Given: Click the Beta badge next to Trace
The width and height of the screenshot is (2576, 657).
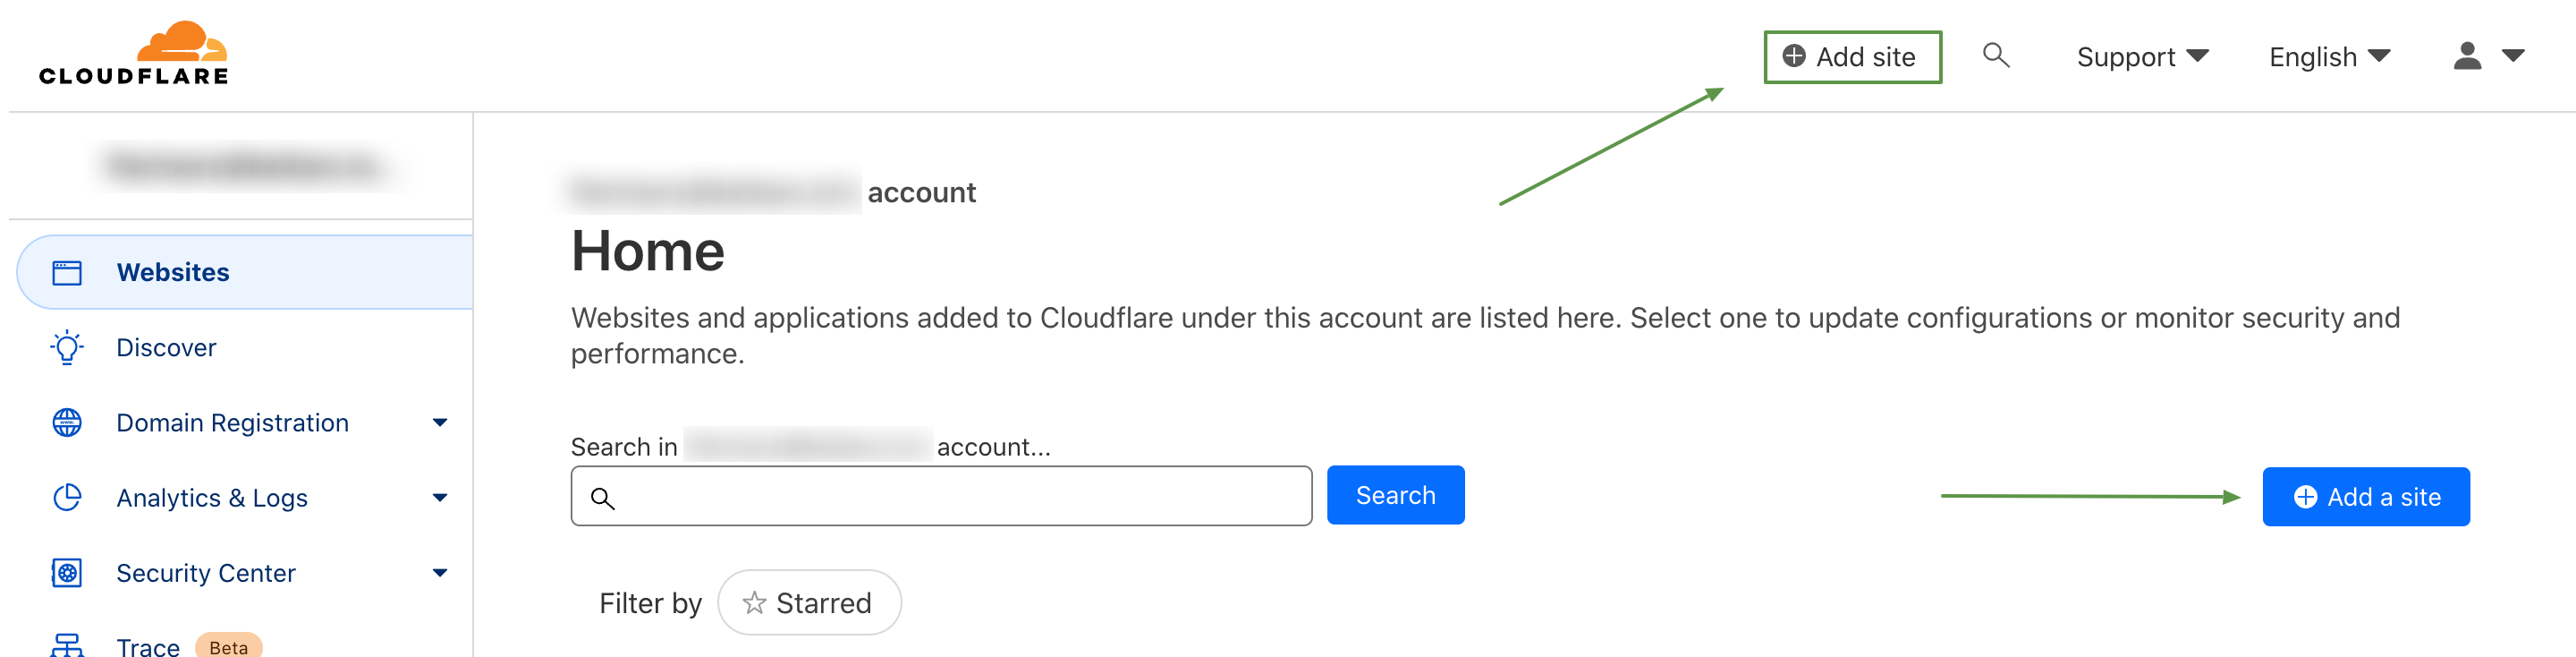Looking at the screenshot, I should pyautogui.click(x=228, y=646).
